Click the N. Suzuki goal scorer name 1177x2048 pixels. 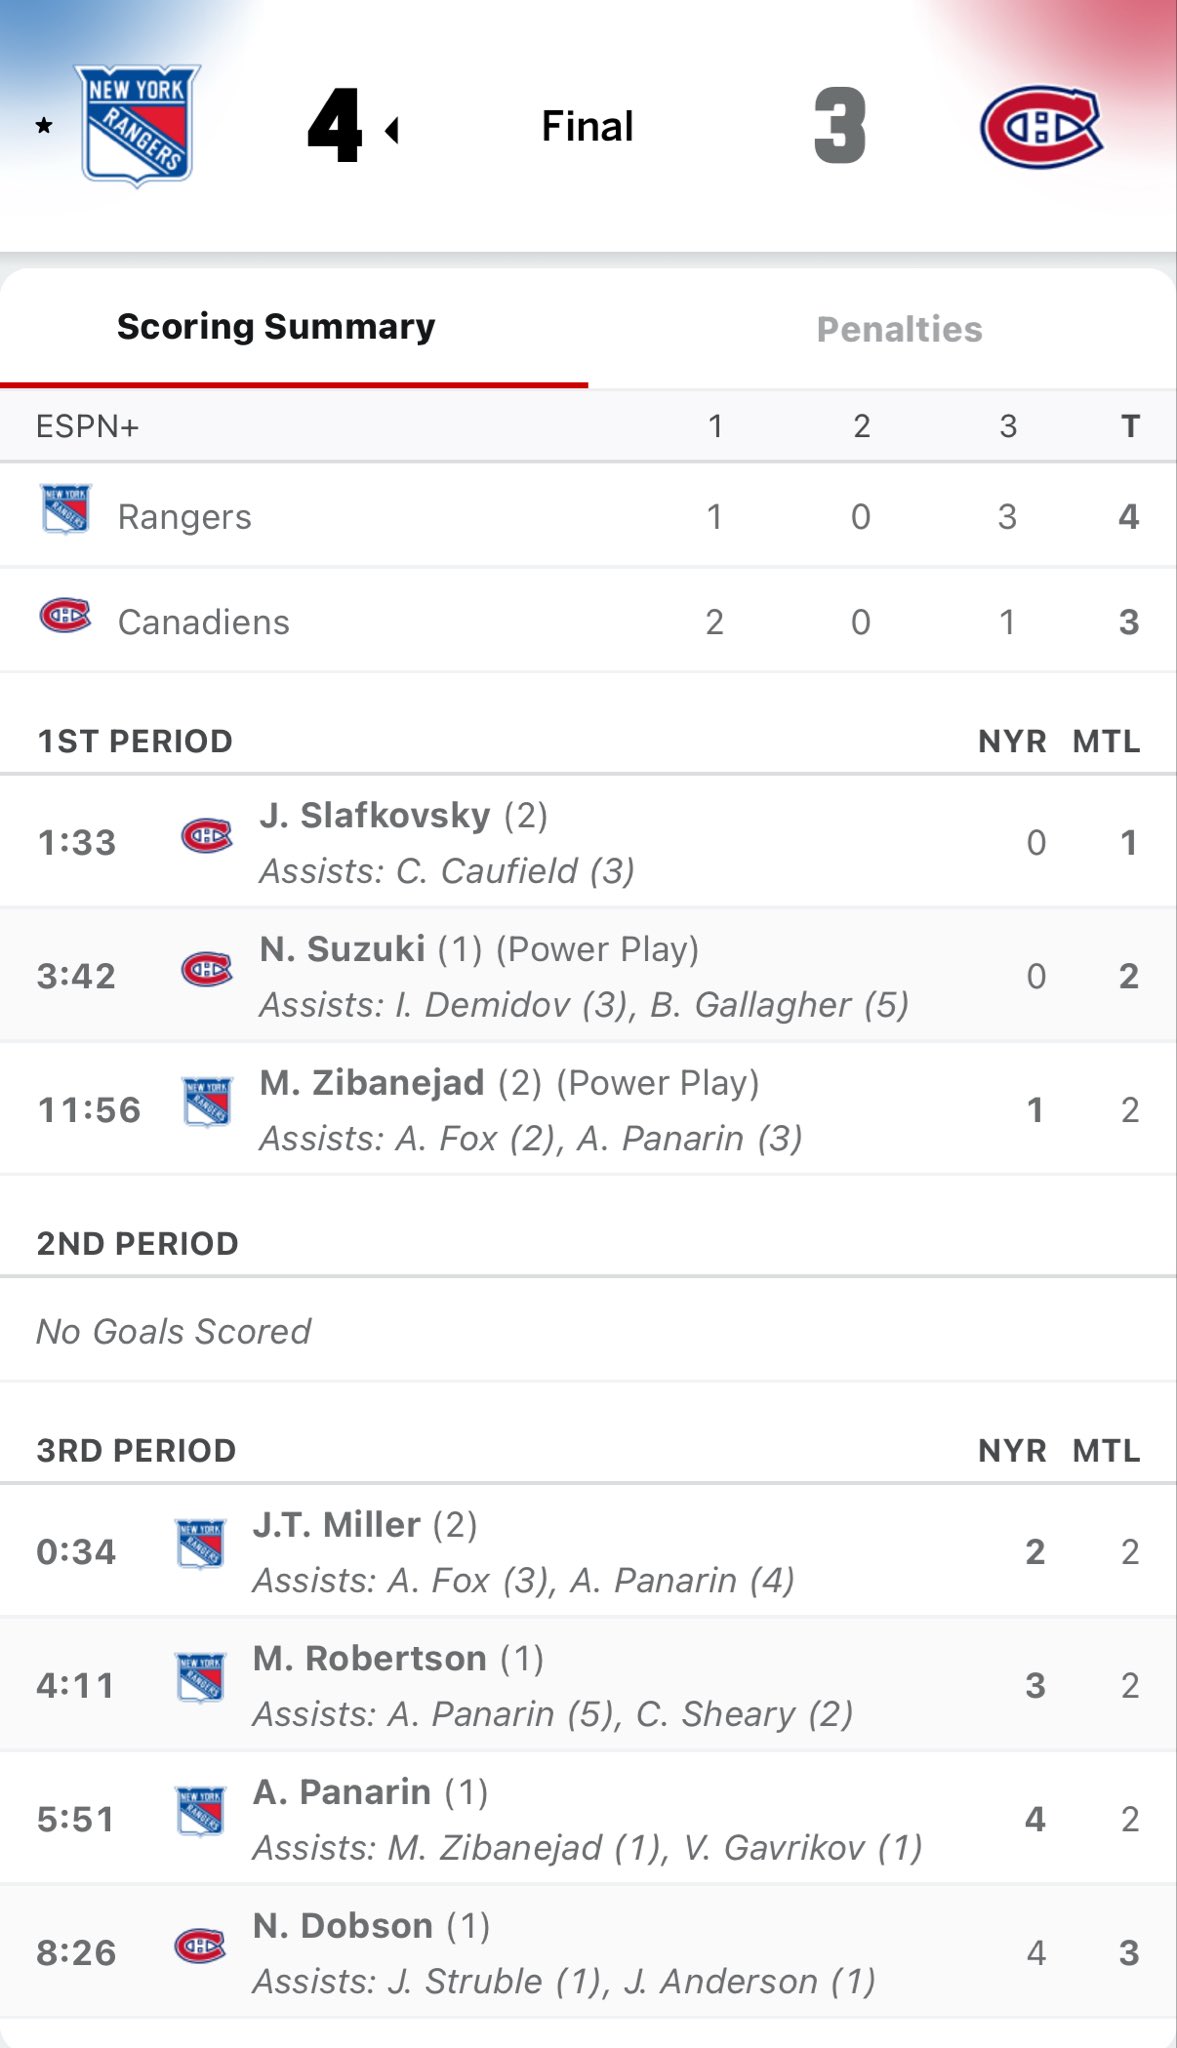(x=342, y=949)
